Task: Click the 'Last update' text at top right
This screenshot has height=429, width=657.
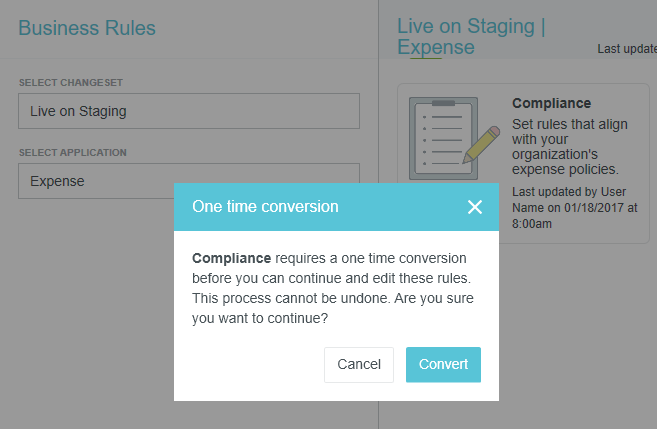Action: (x=626, y=48)
